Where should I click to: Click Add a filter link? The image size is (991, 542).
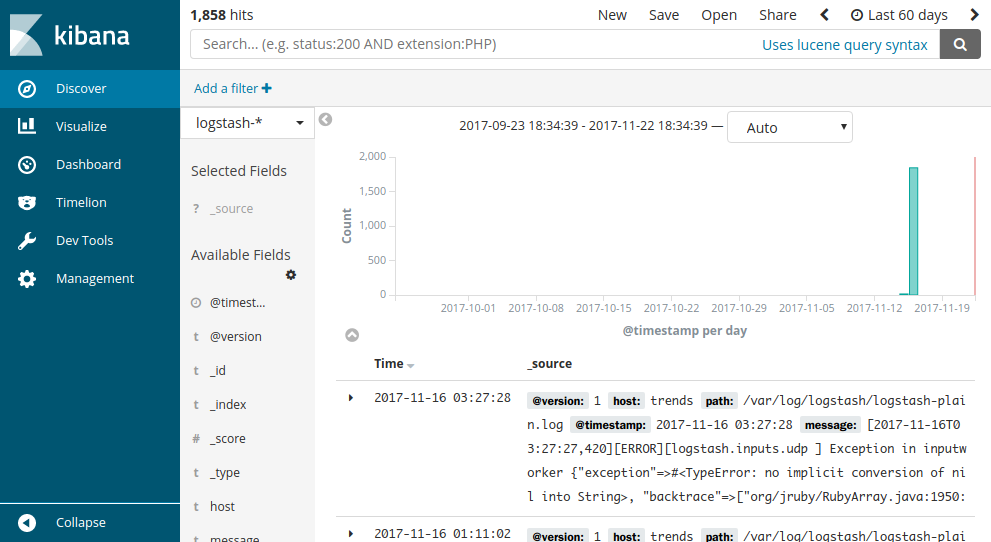[232, 88]
